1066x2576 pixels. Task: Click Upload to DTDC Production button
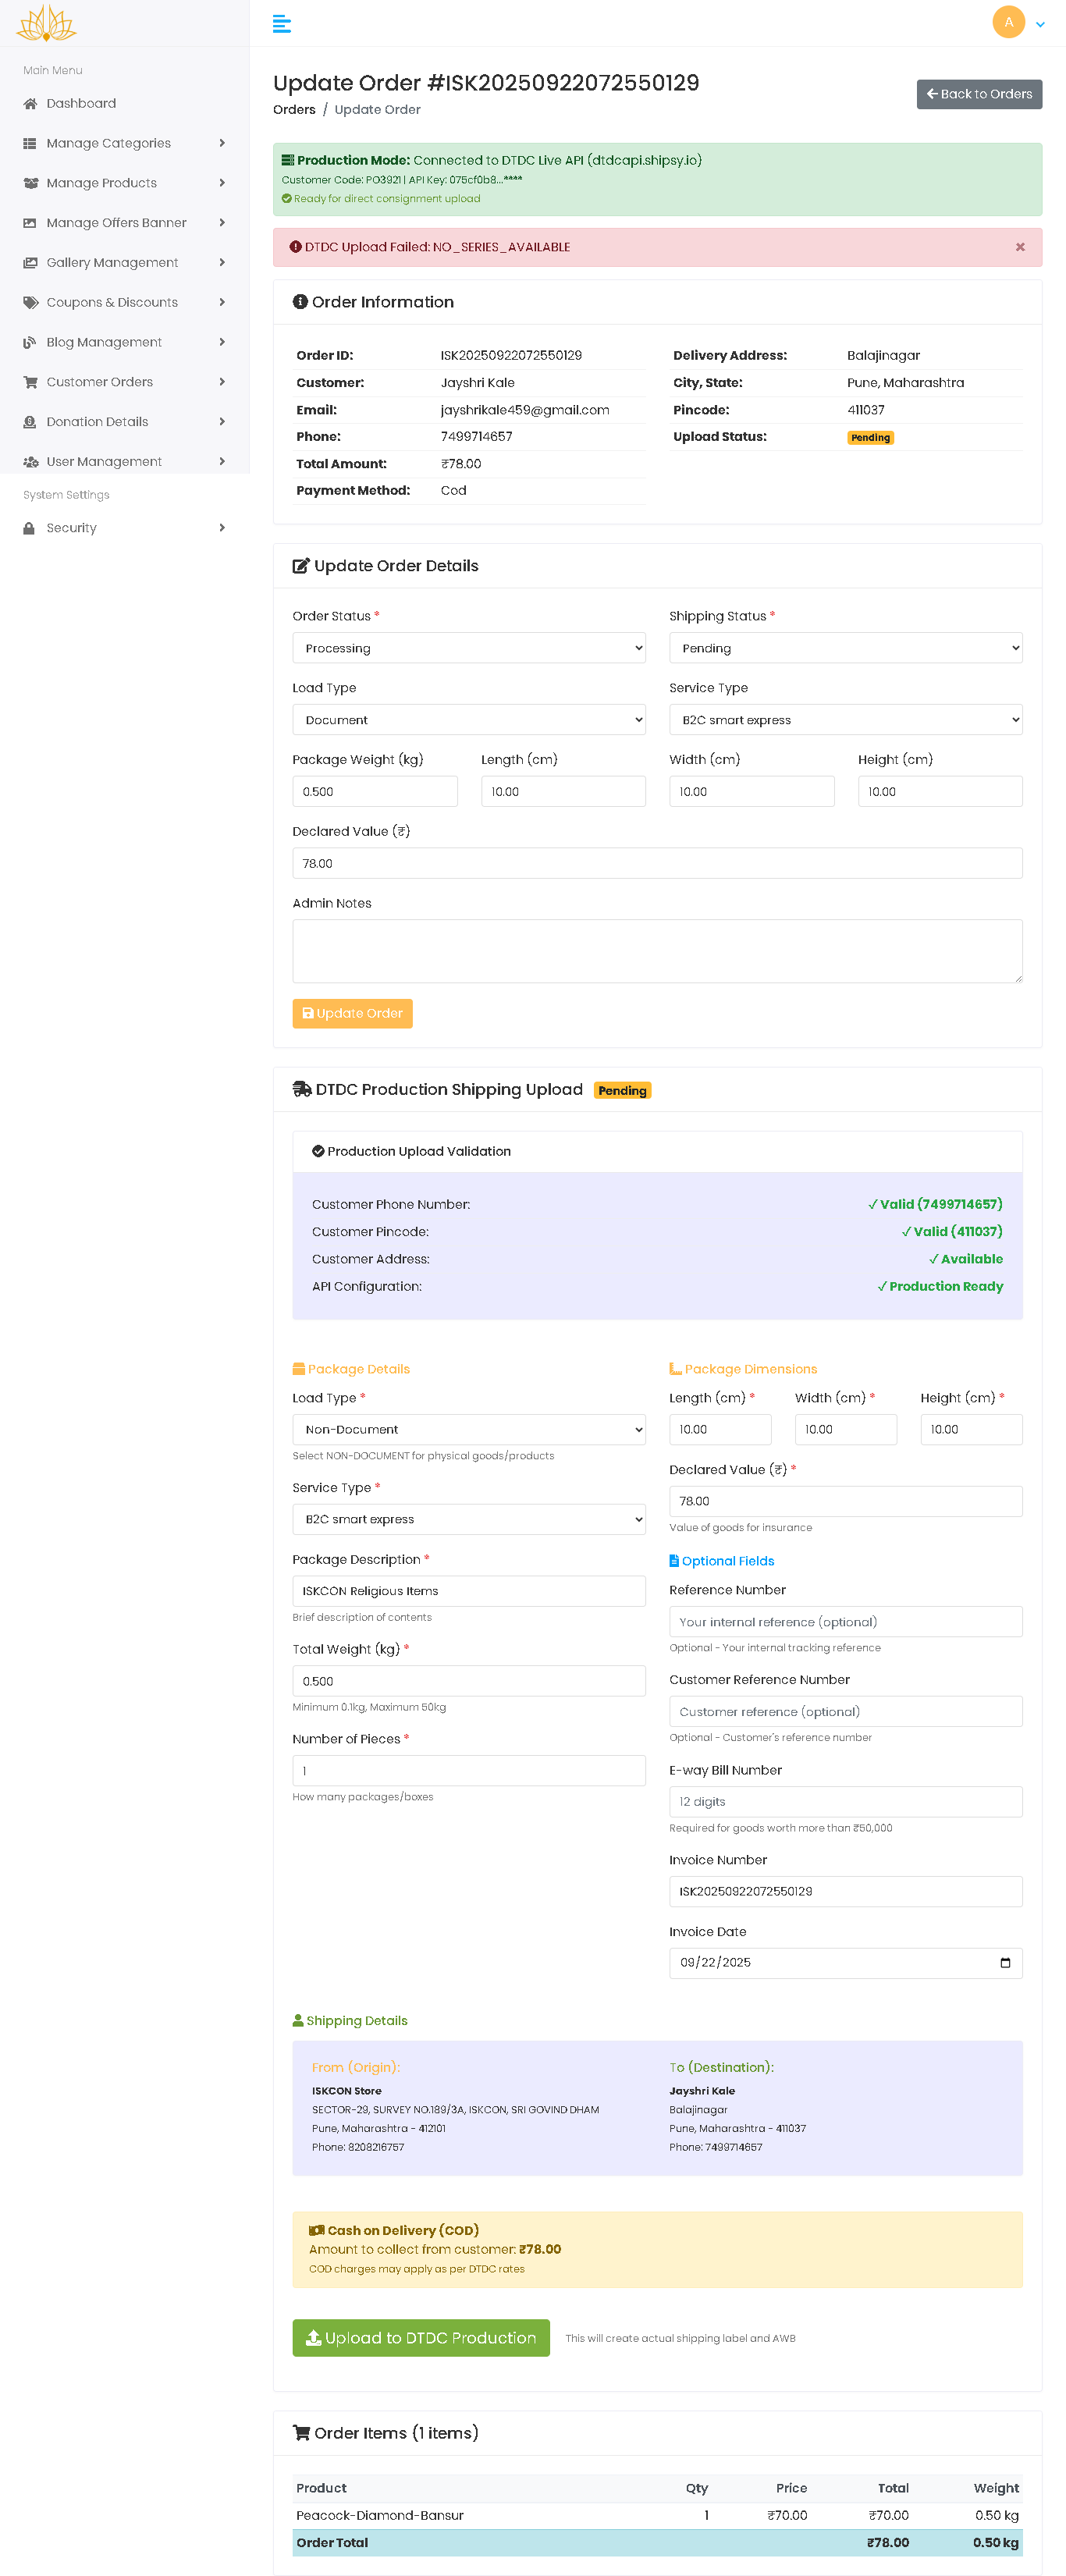coord(421,2338)
